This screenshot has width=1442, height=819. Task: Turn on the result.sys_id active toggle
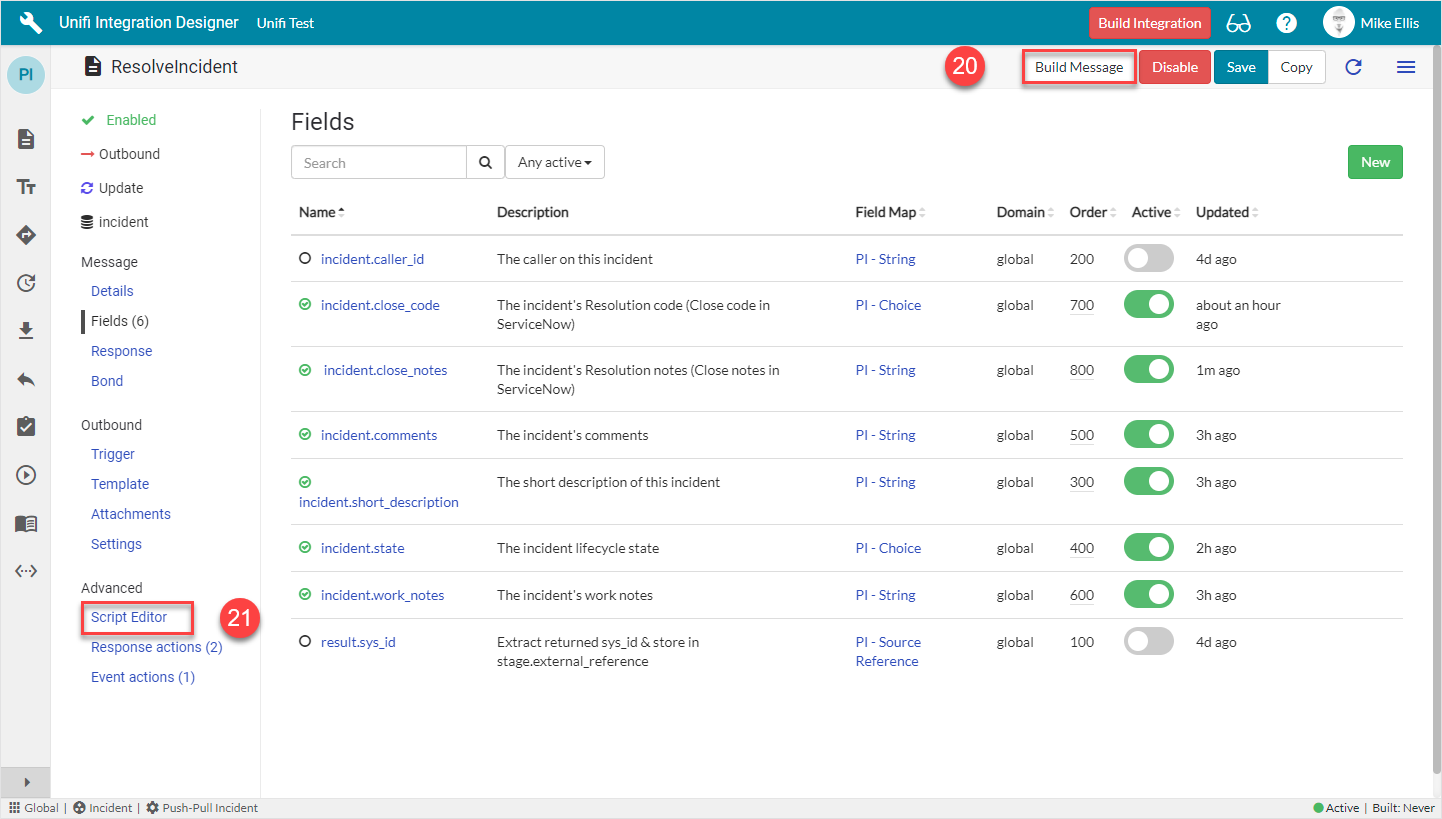click(x=1148, y=642)
